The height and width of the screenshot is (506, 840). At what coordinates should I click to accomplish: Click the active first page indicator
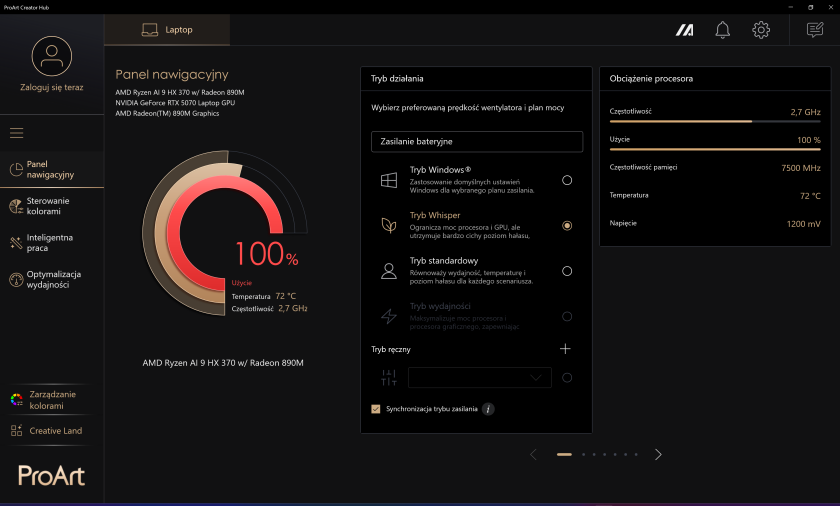point(564,455)
